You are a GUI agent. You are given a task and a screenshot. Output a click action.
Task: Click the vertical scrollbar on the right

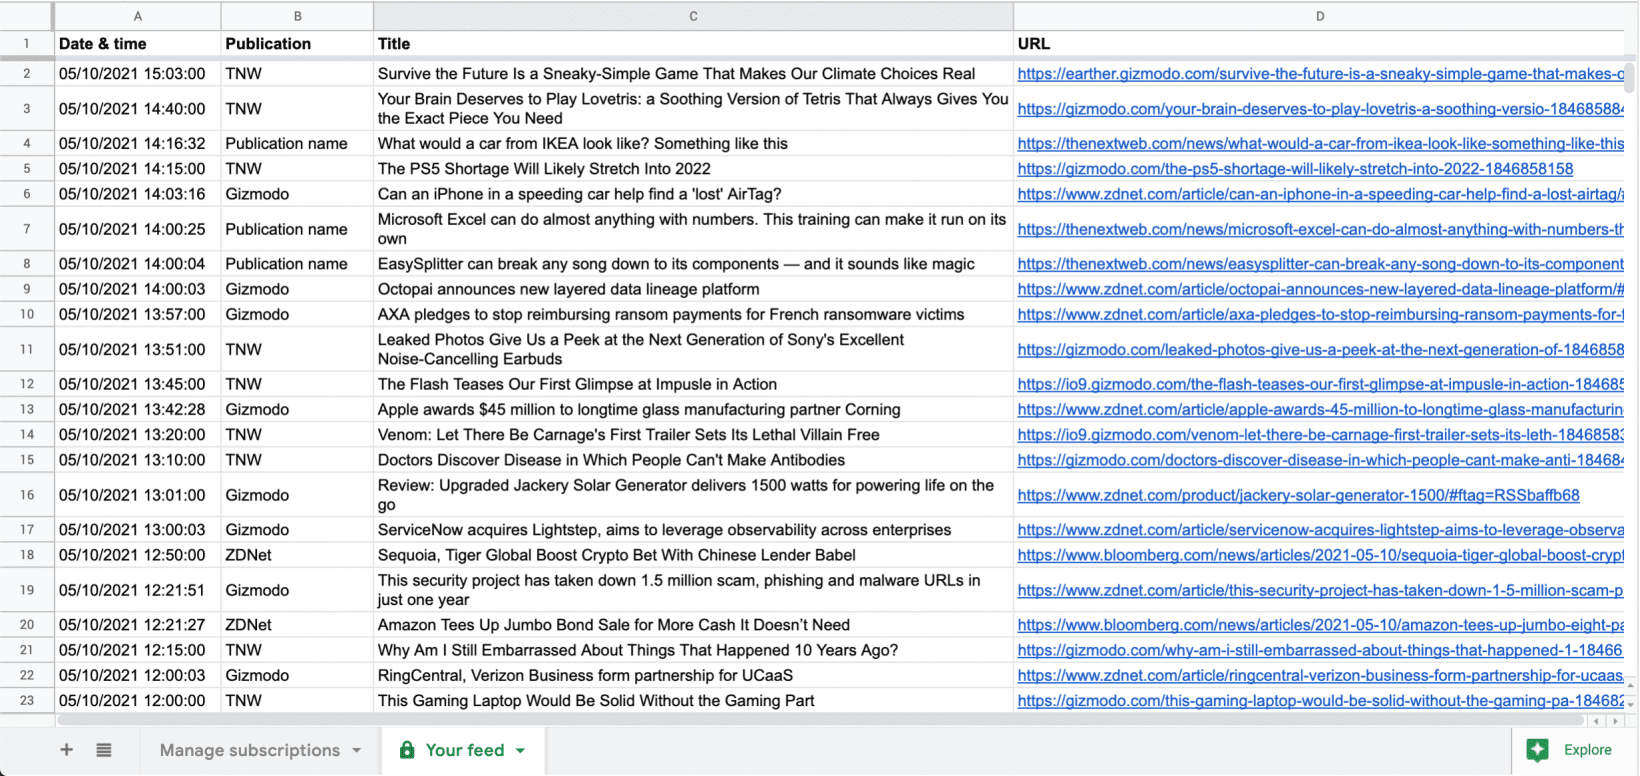1631,76
